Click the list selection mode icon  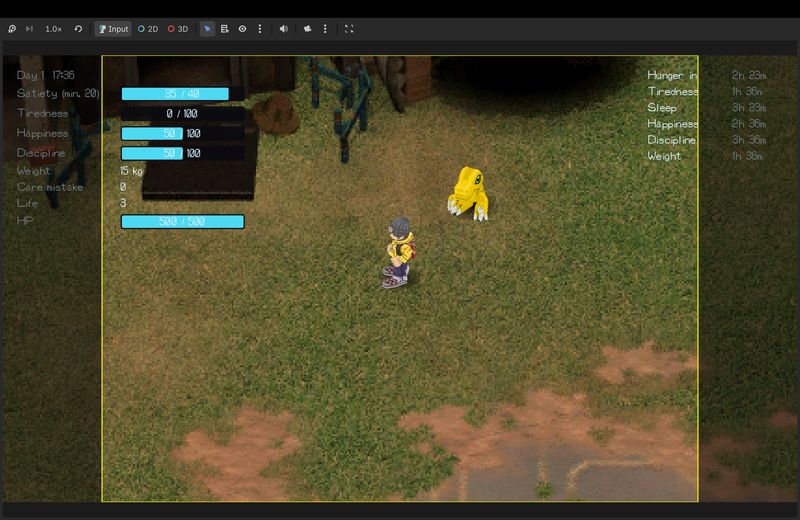tap(225, 29)
